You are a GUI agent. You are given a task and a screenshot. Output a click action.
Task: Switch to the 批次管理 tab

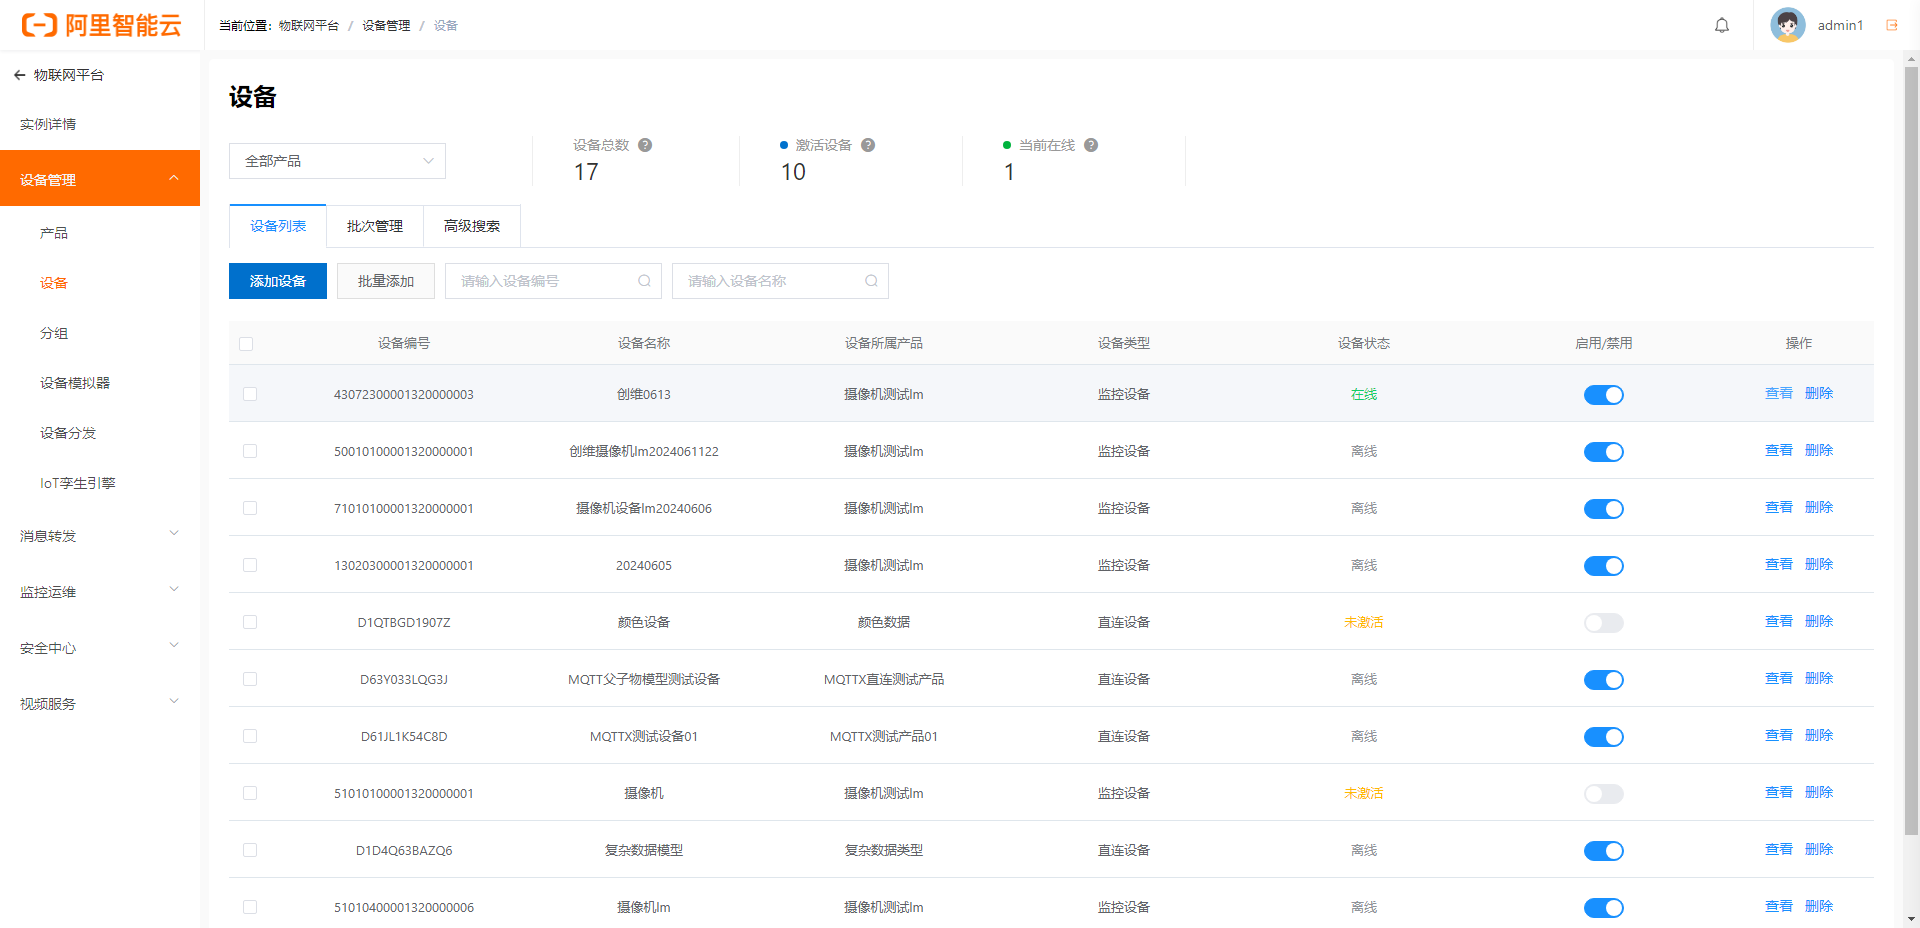click(x=374, y=226)
